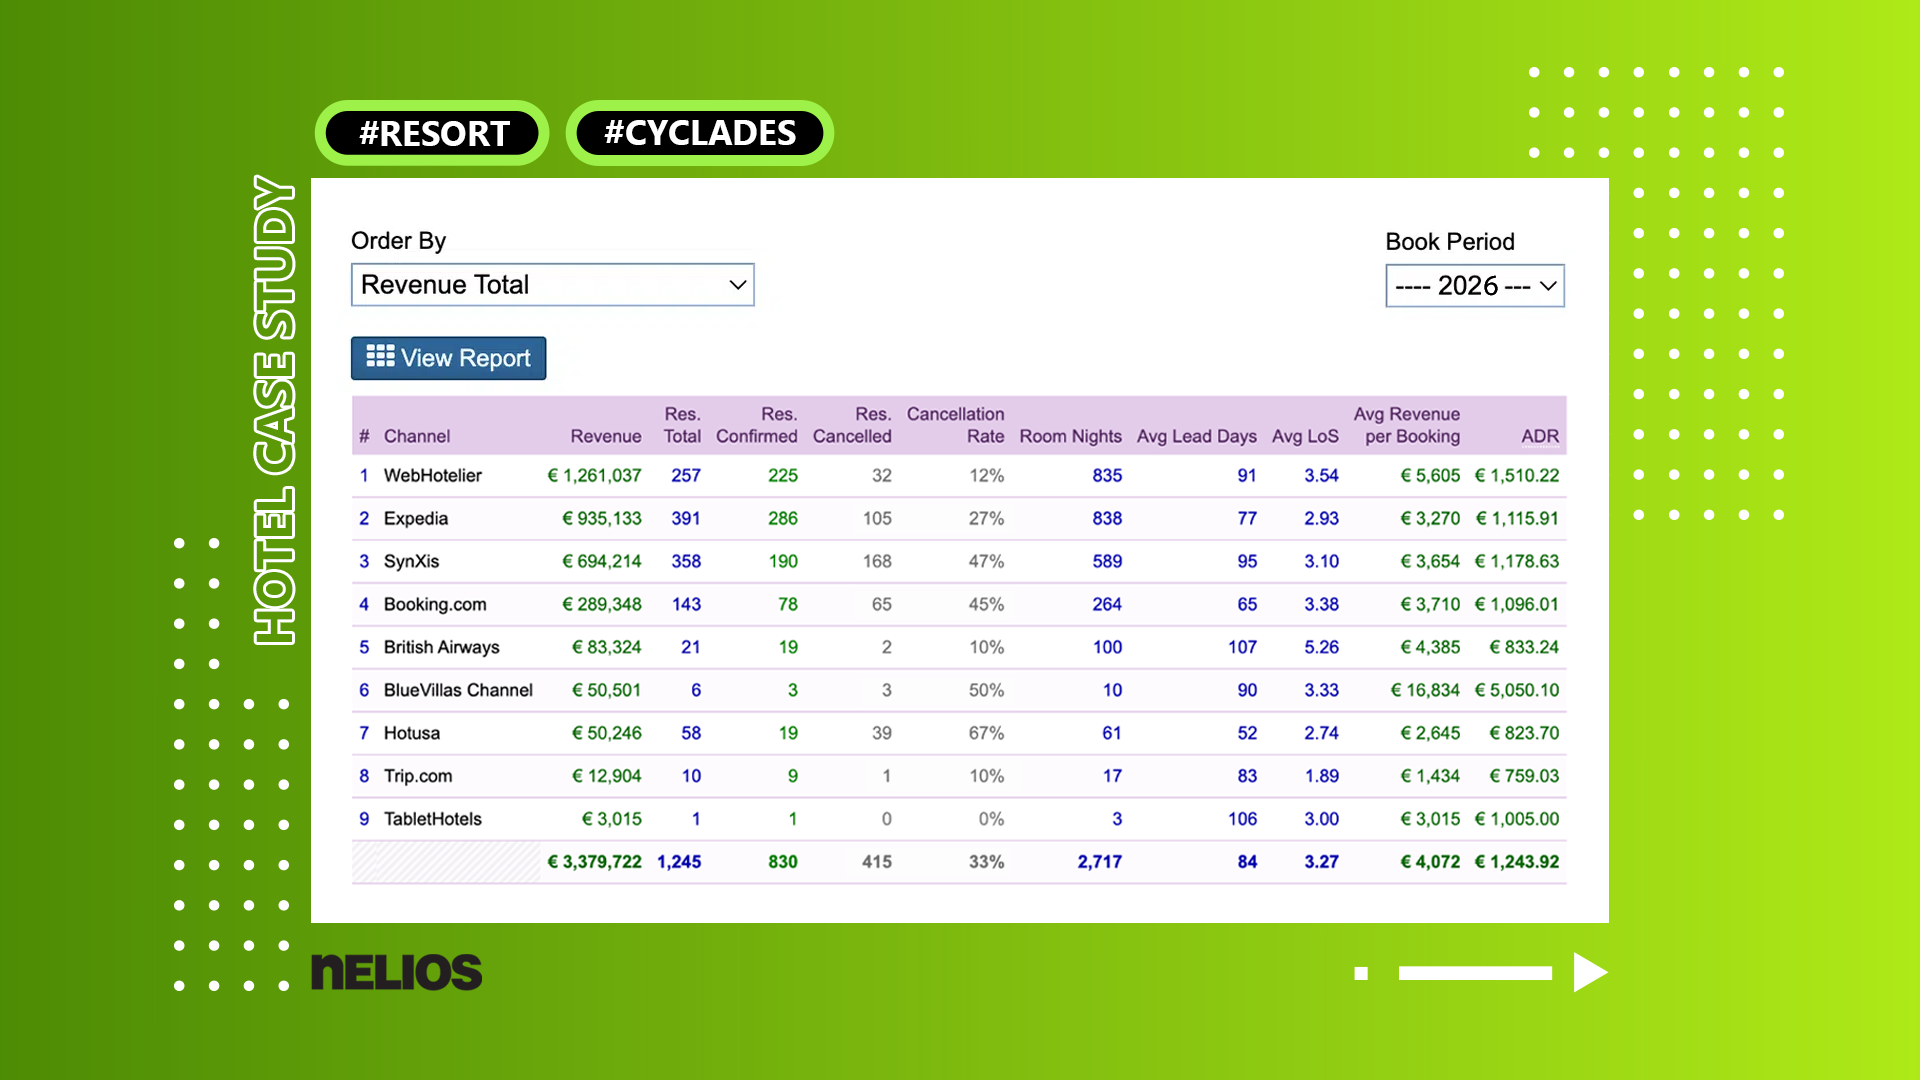The width and height of the screenshot is (1920, 1080).
Task: Click the Avg LoS column header
Action: [1305, 436]
